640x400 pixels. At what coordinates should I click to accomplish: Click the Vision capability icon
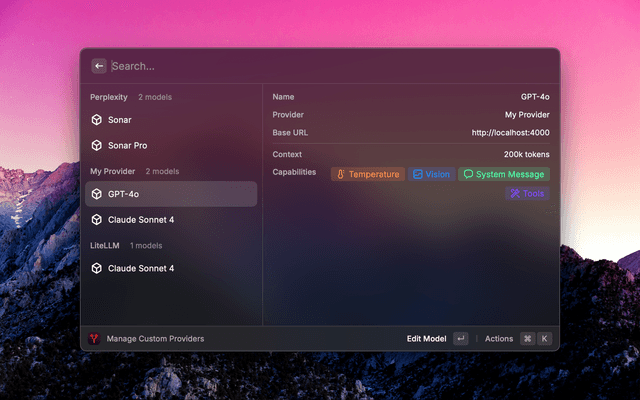(418, 174)
